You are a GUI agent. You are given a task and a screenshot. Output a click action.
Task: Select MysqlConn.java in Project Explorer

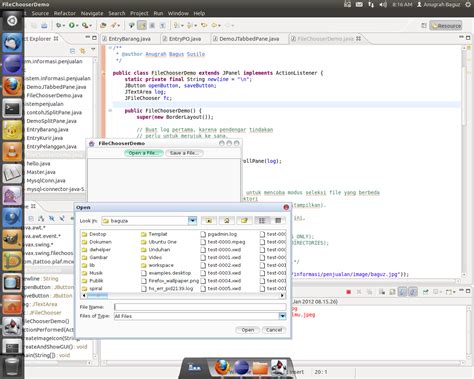(x=46, y=181)
